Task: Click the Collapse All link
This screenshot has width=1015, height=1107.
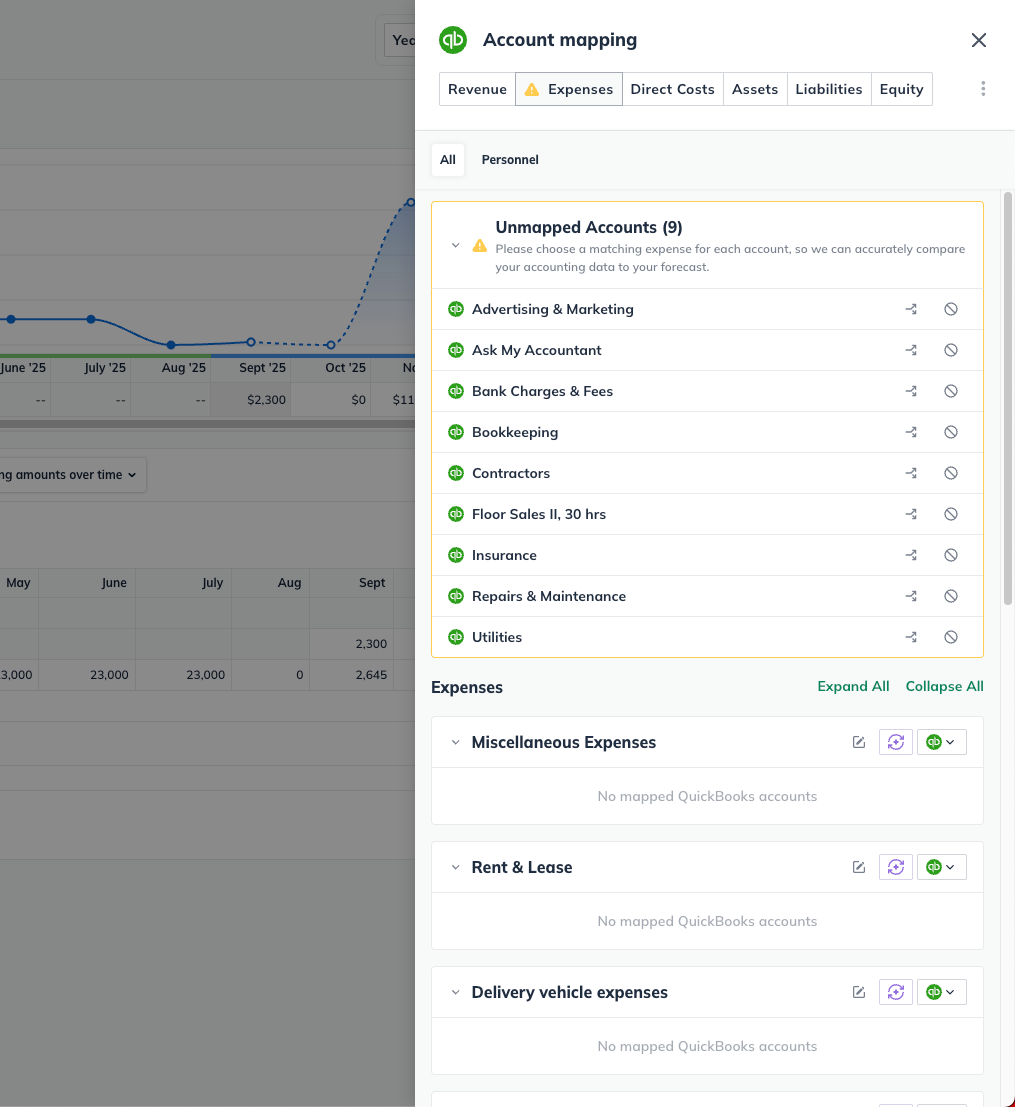Action: point(944,686)
